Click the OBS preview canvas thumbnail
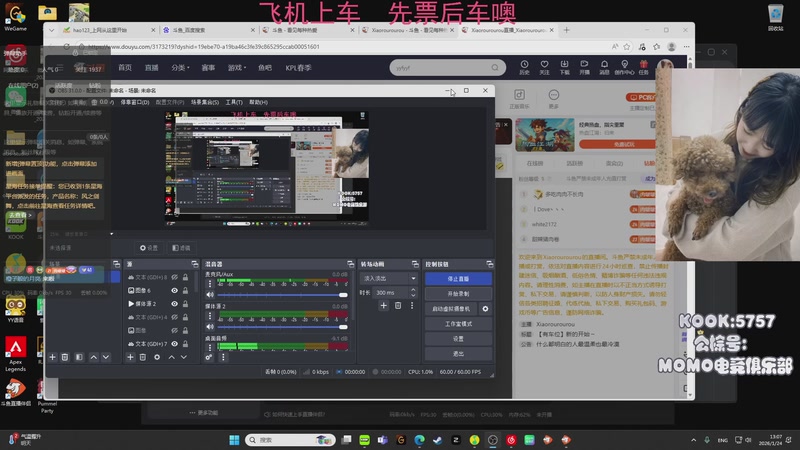800x450 pixels. point(266,168)
